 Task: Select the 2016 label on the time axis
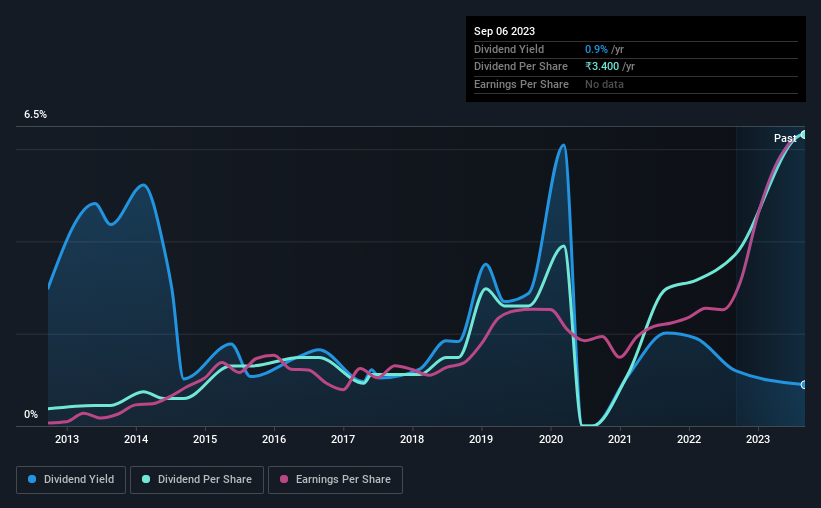point(274,439)
